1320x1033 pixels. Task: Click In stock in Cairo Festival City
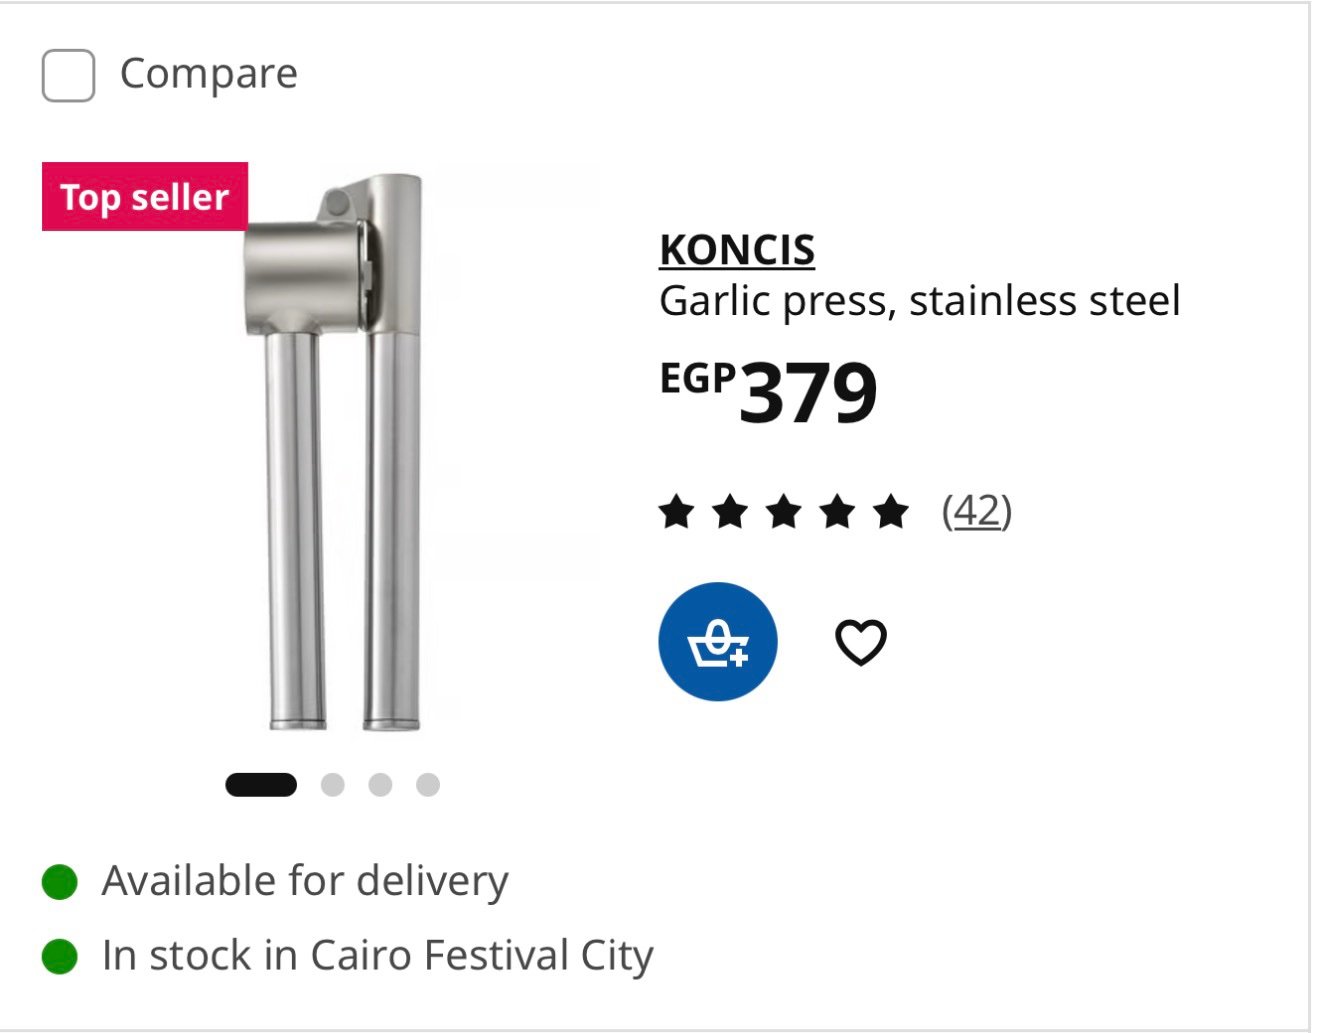378,956
